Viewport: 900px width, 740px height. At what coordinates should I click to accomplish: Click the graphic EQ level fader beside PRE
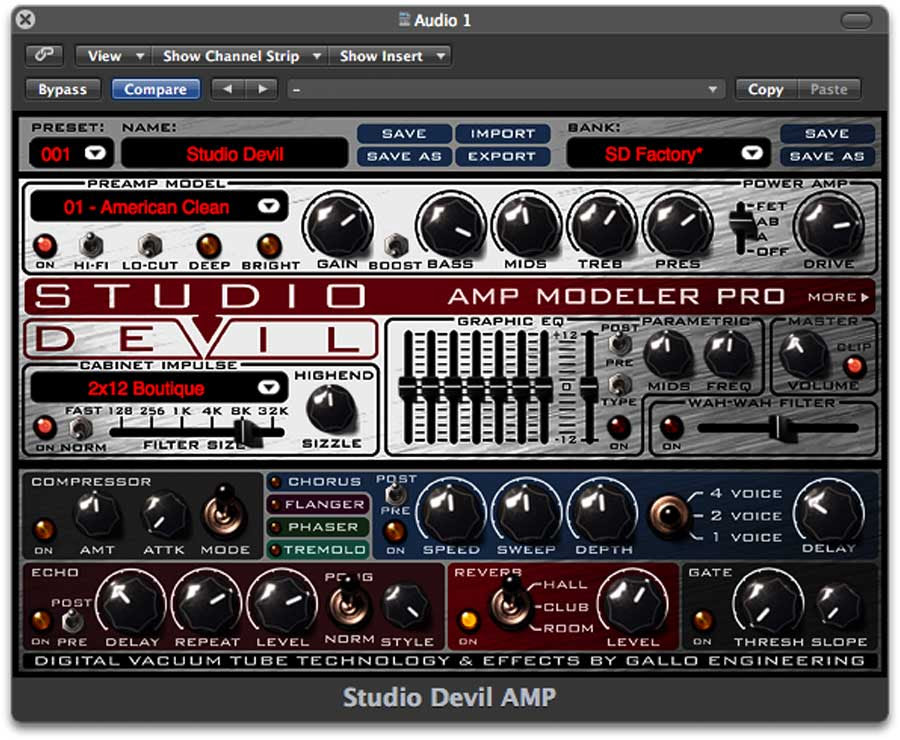point(589,389)
